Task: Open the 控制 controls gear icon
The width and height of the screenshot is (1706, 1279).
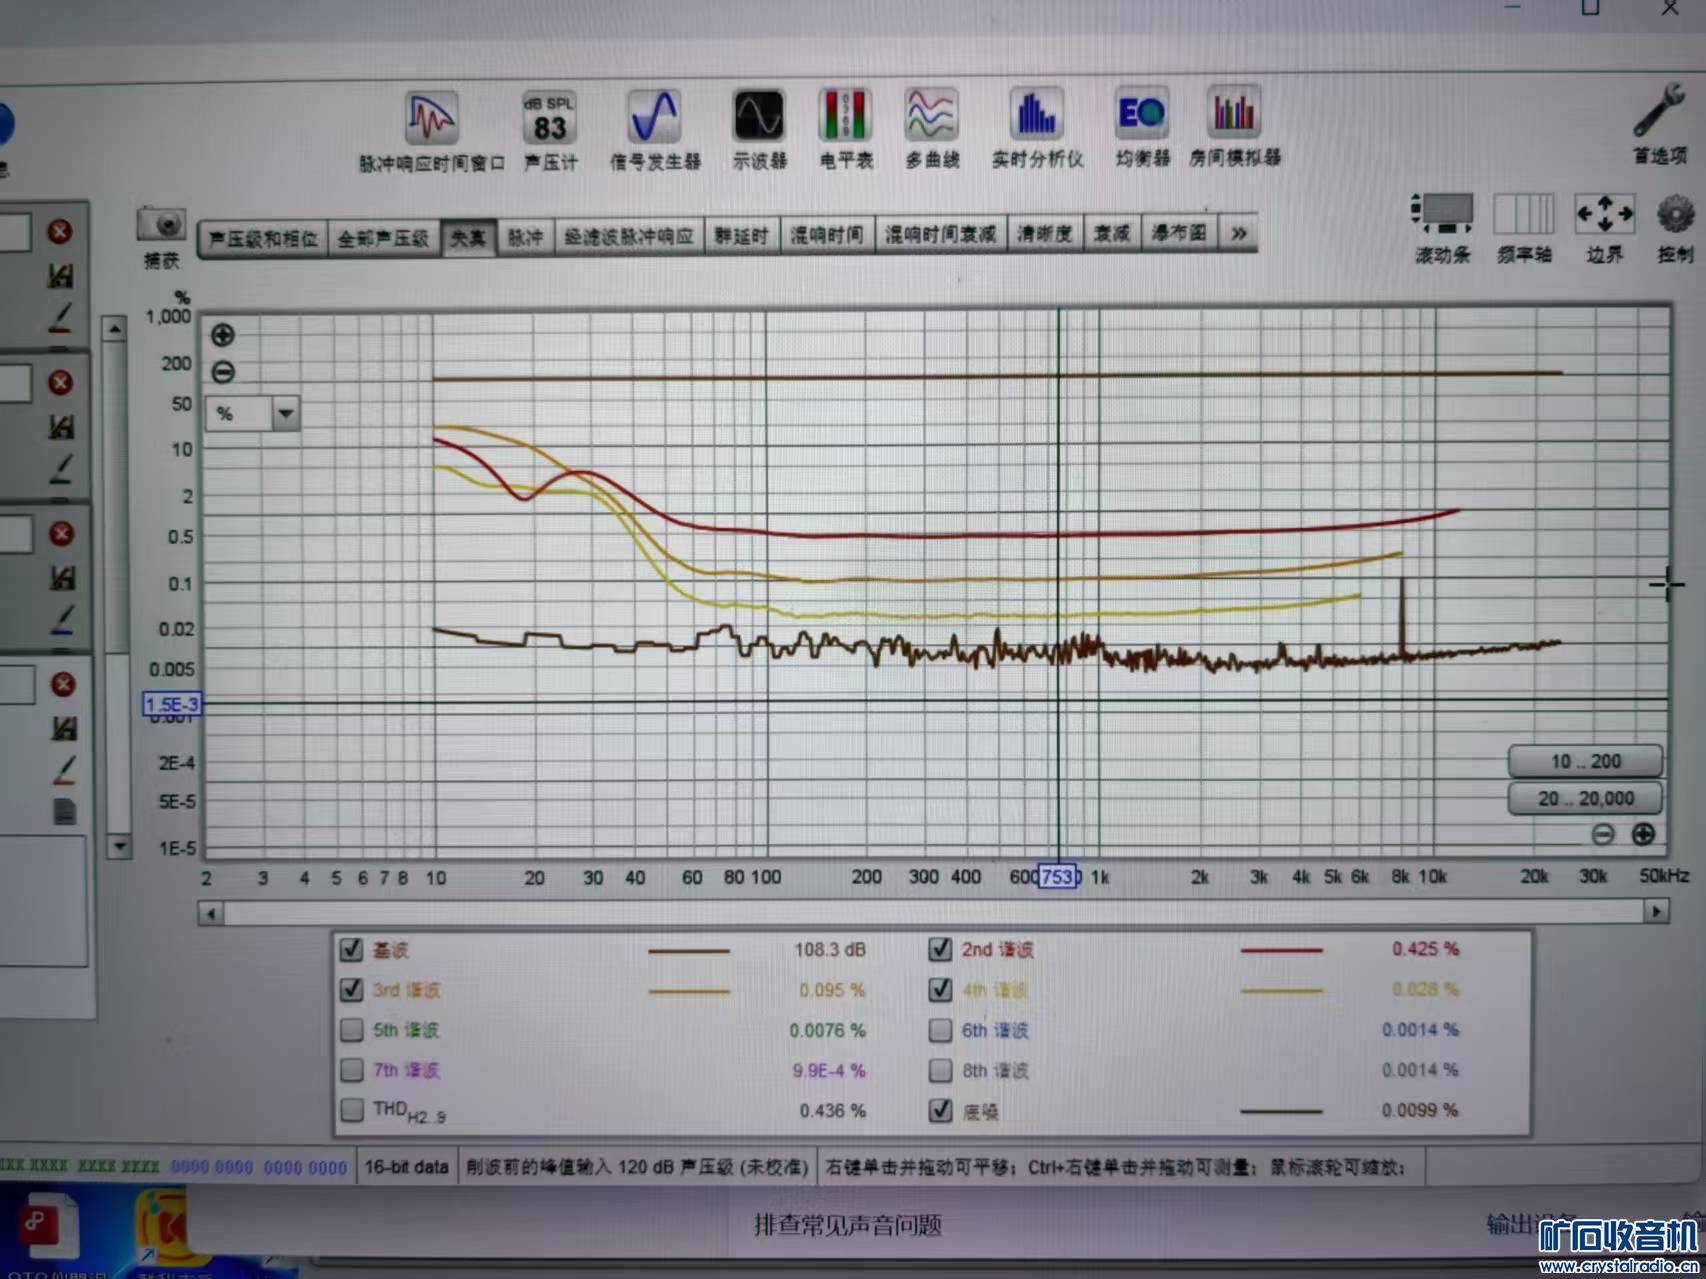Action: pyautogui.click(x=1675, y=214)
